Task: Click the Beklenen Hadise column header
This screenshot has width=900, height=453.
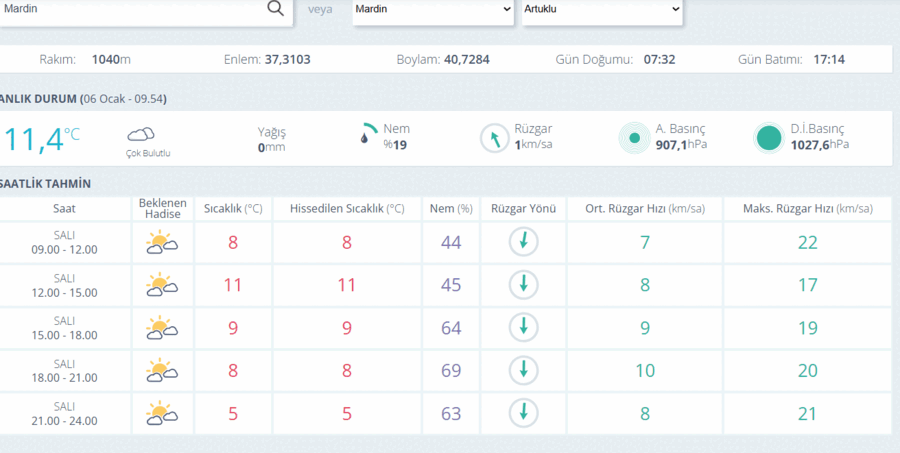Action: pyautogui.click(x=163, y=209)
